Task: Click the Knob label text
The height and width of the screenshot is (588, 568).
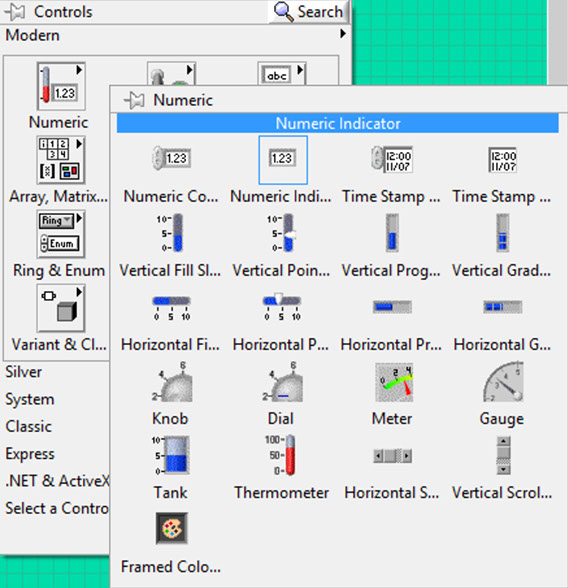Action: pos(170,419)
